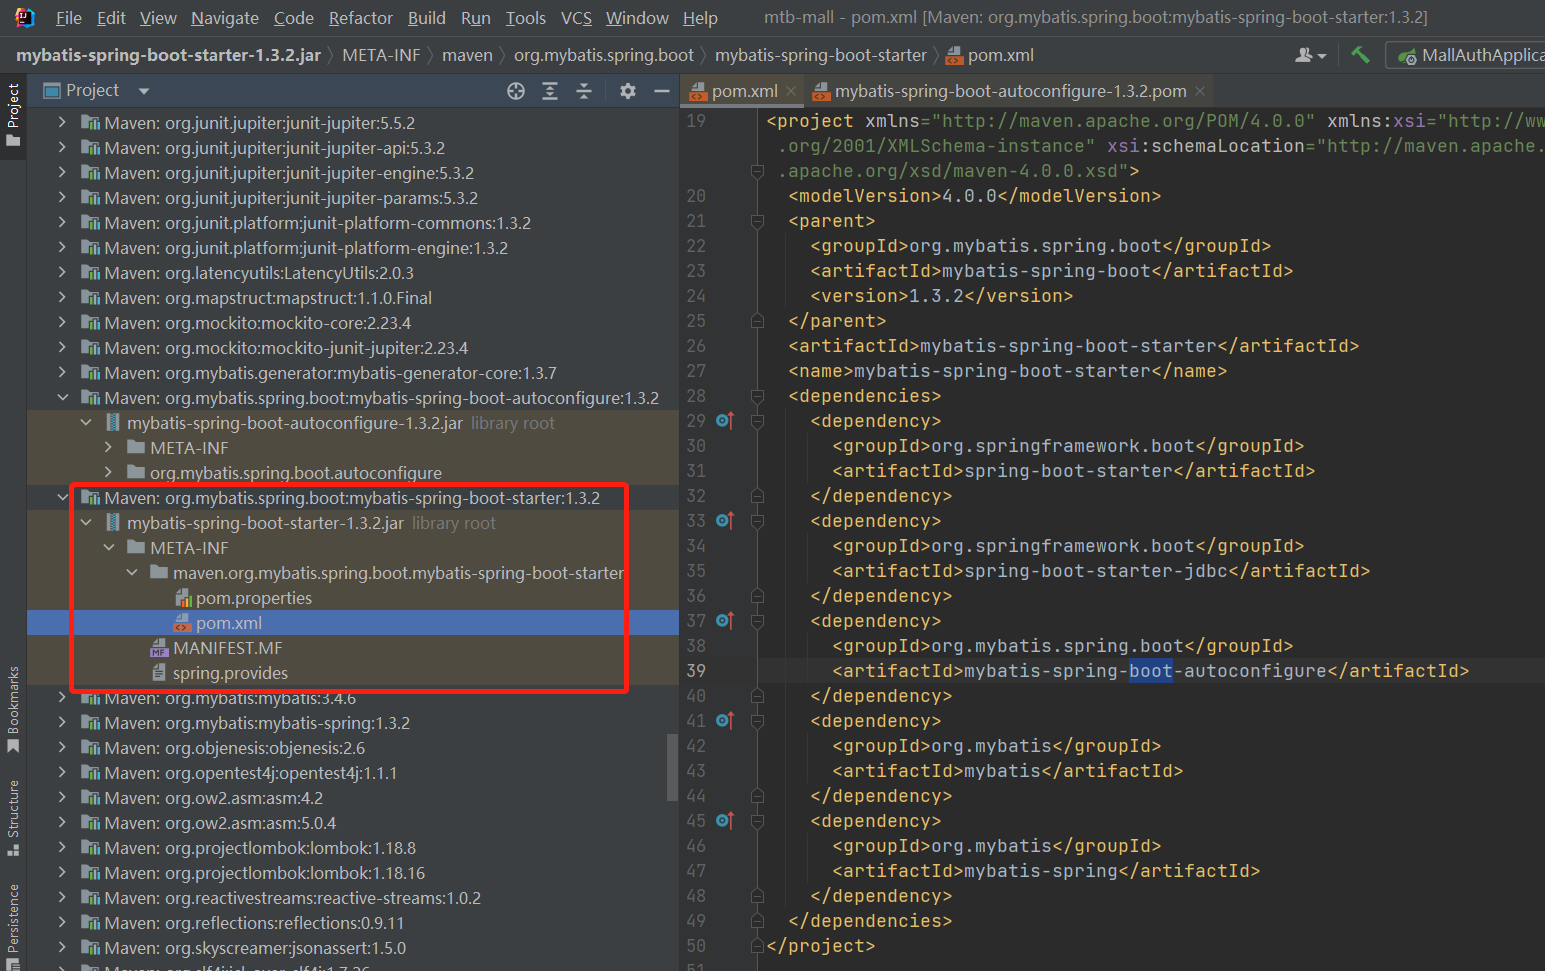The image size is (1545, 971).
Task: Click Project panel vertical scrollbar thumb
Action: coord(673,768)
